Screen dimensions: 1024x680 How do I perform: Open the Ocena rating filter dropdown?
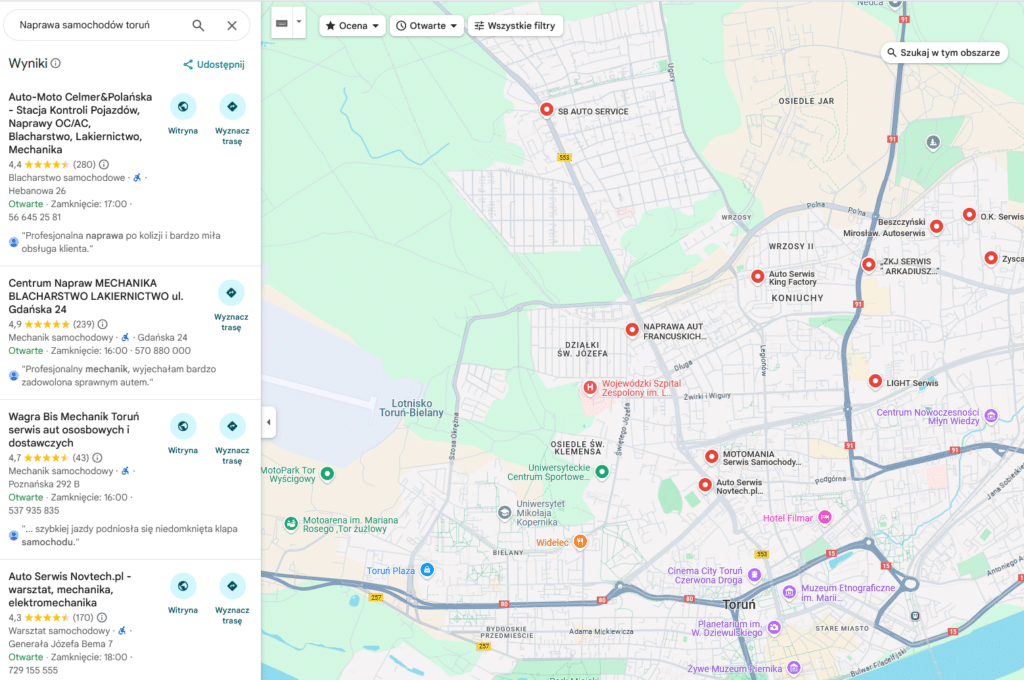coord(353,25)
